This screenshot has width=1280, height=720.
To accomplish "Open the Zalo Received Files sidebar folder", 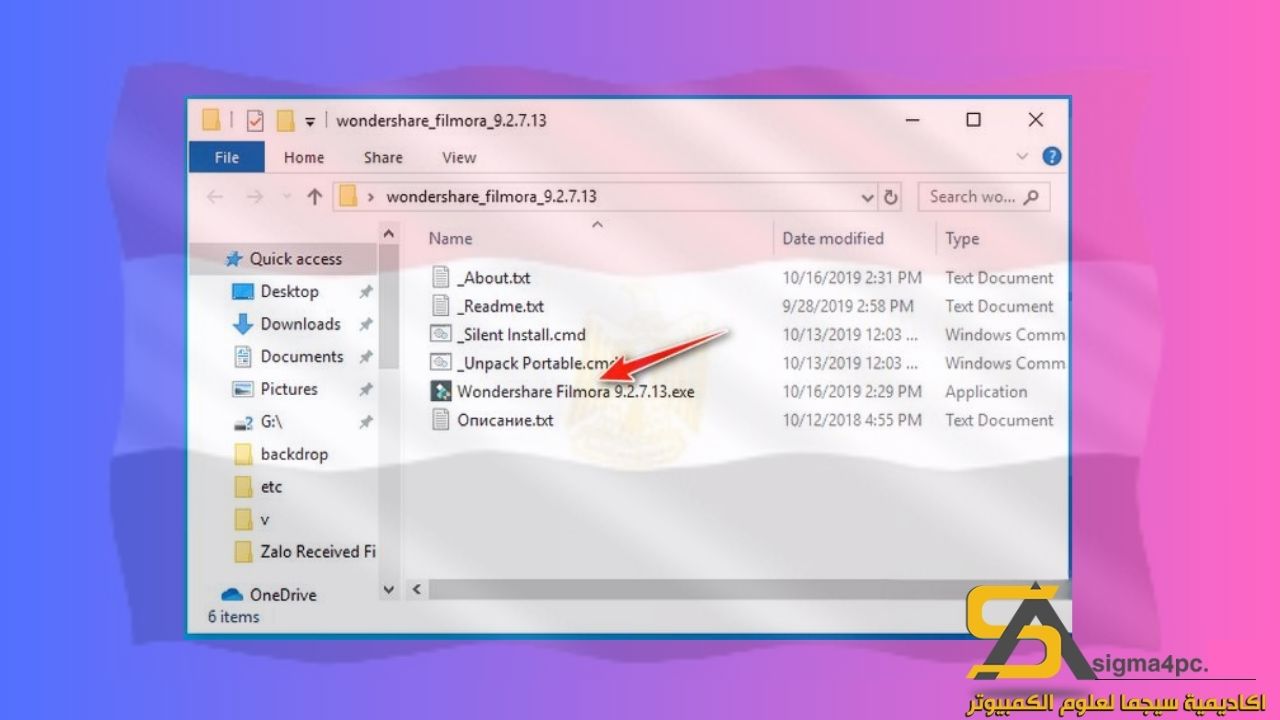I will [317, 552].
